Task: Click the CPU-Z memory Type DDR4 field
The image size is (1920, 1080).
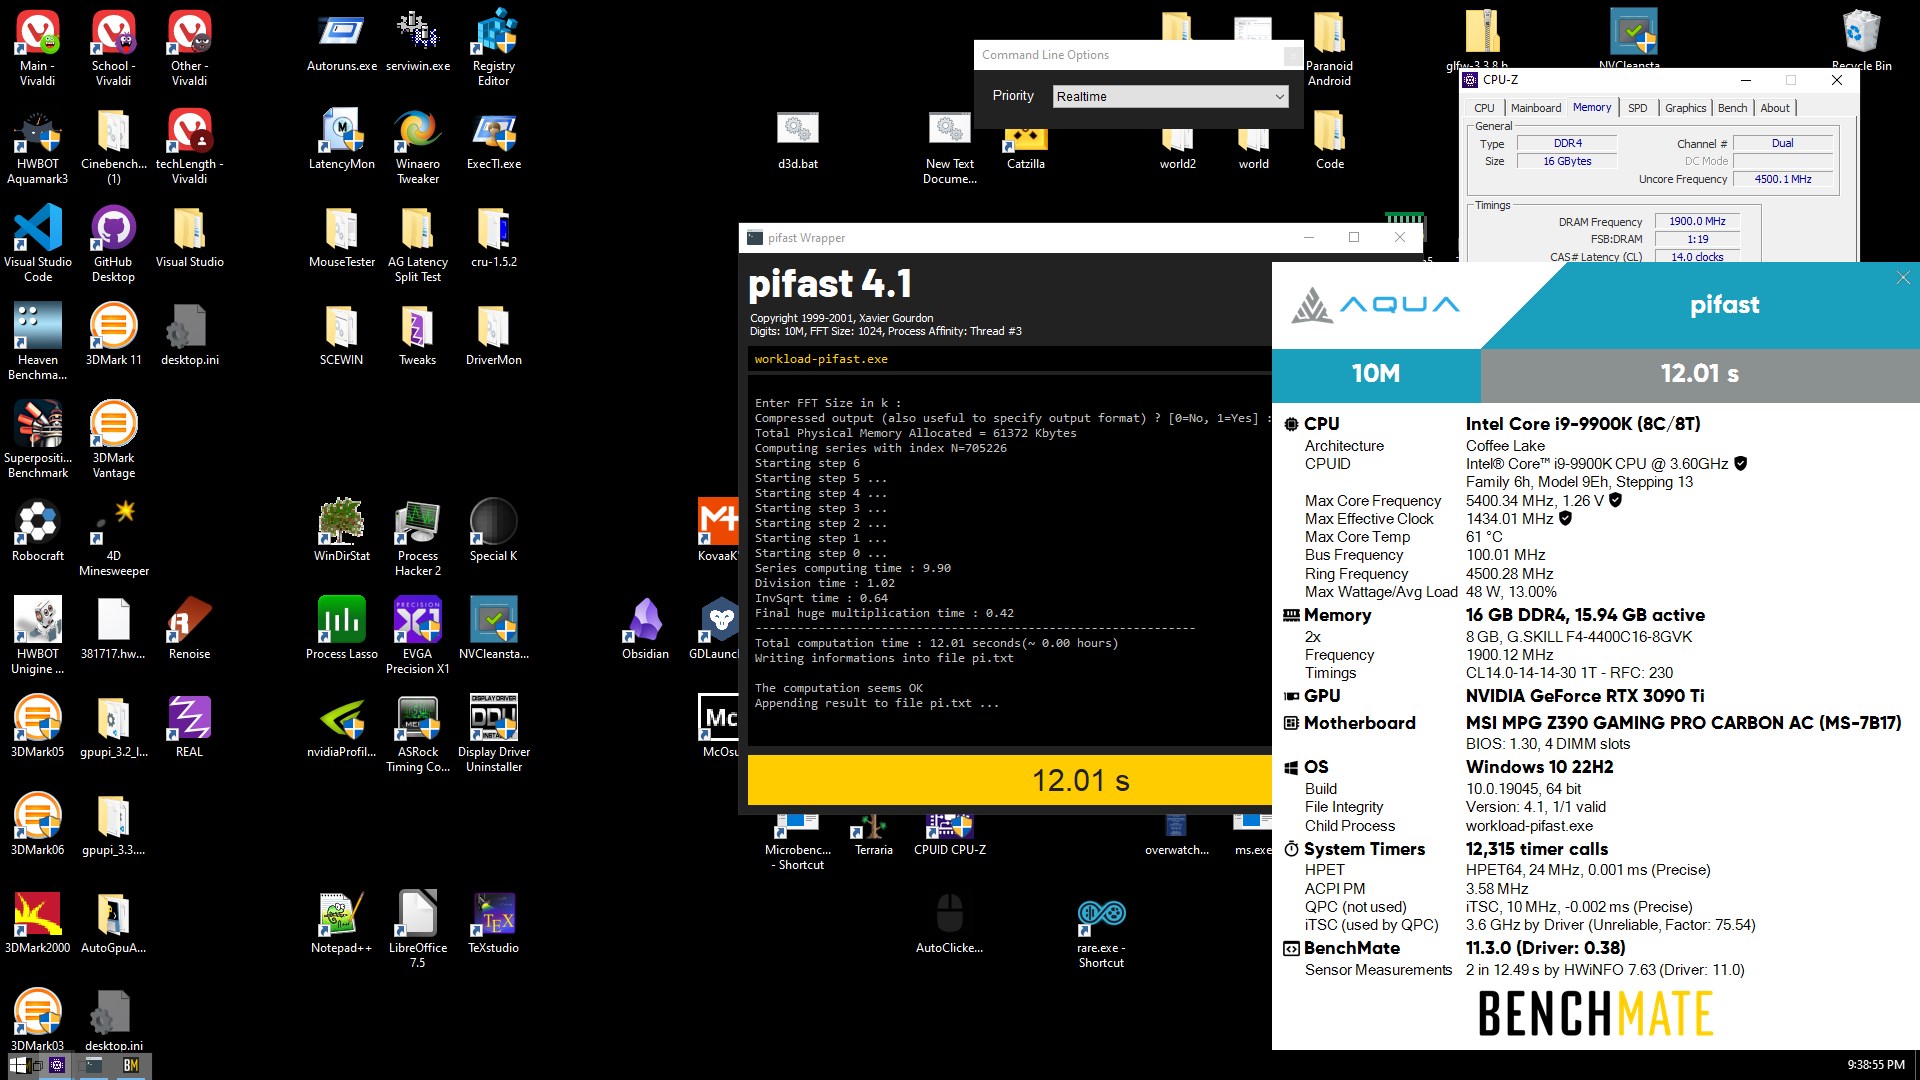Action: point(1567,143)
